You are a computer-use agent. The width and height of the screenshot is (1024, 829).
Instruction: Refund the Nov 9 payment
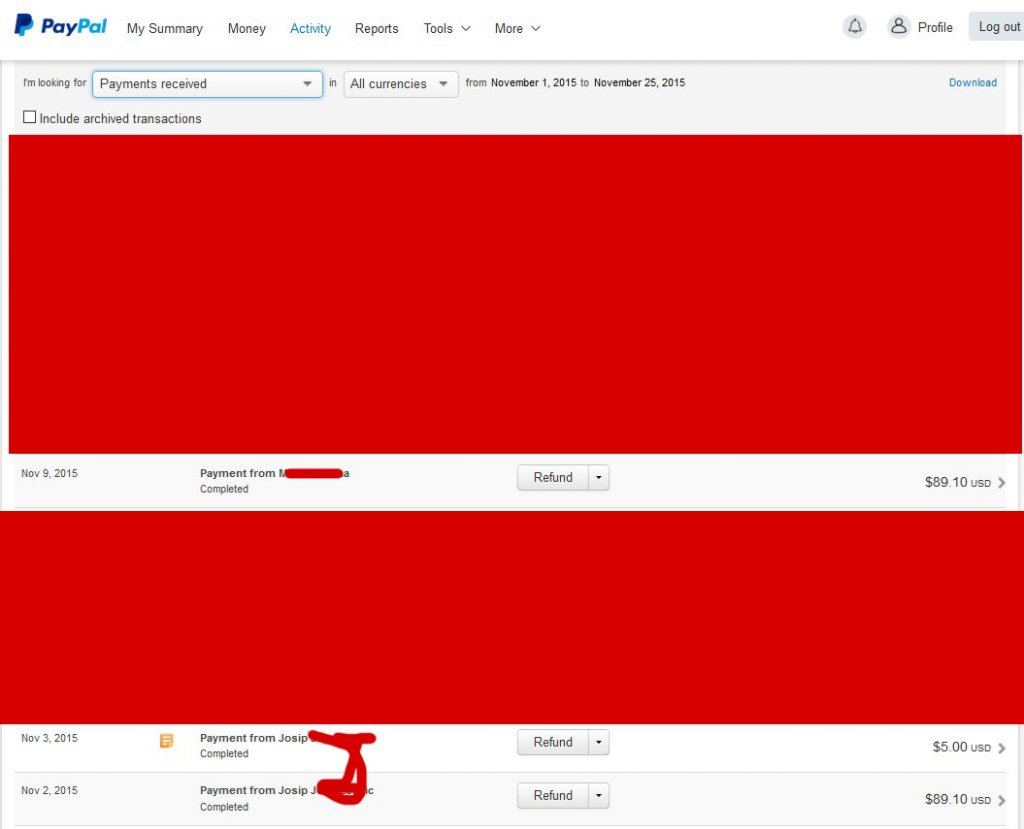pyautogui.click(x=553, y=478)
